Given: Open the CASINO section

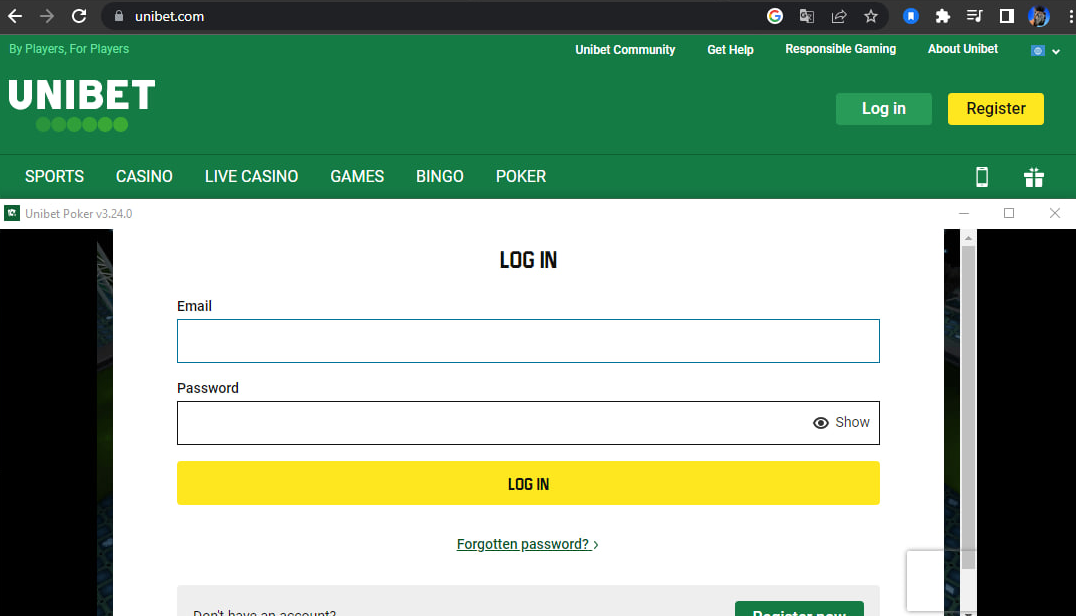Looking at the screenshot, I should [x=144, y=176].
